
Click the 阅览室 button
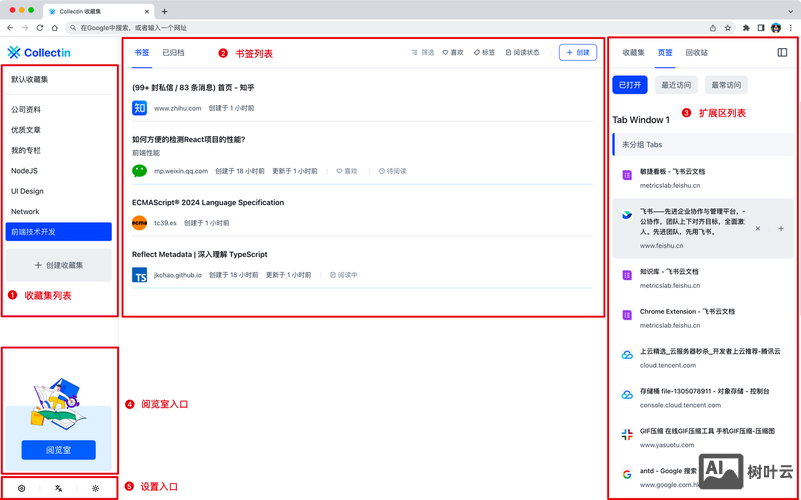[x=59, y=450]
